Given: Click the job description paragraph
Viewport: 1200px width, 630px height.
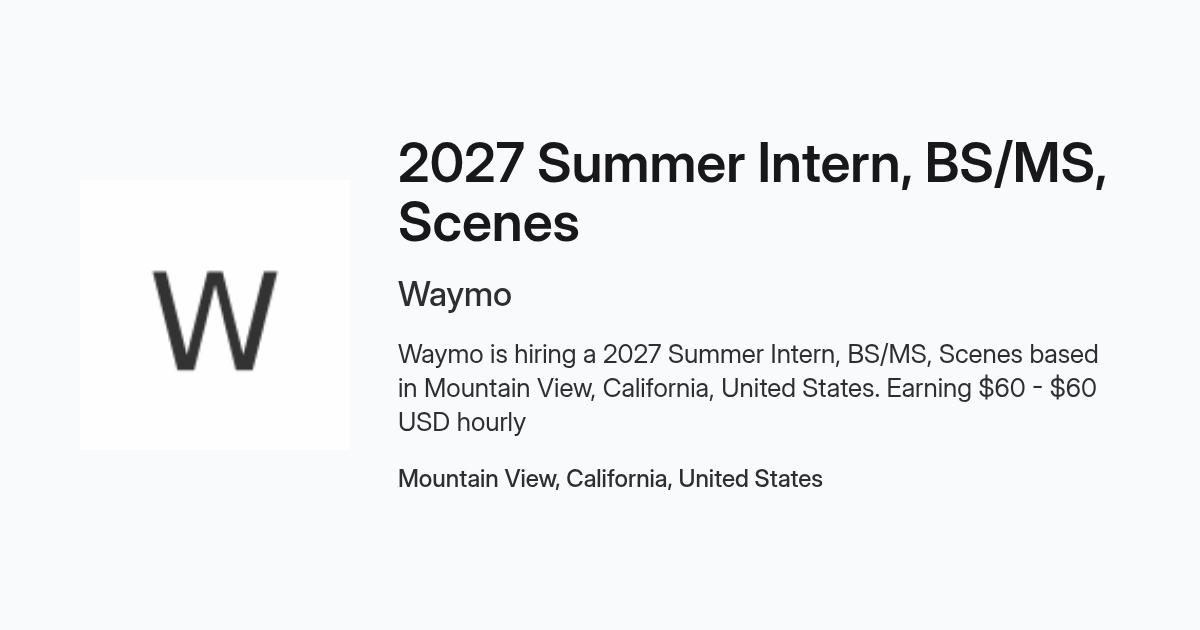Looking at the screenshot, I should [x=748, y=388].
